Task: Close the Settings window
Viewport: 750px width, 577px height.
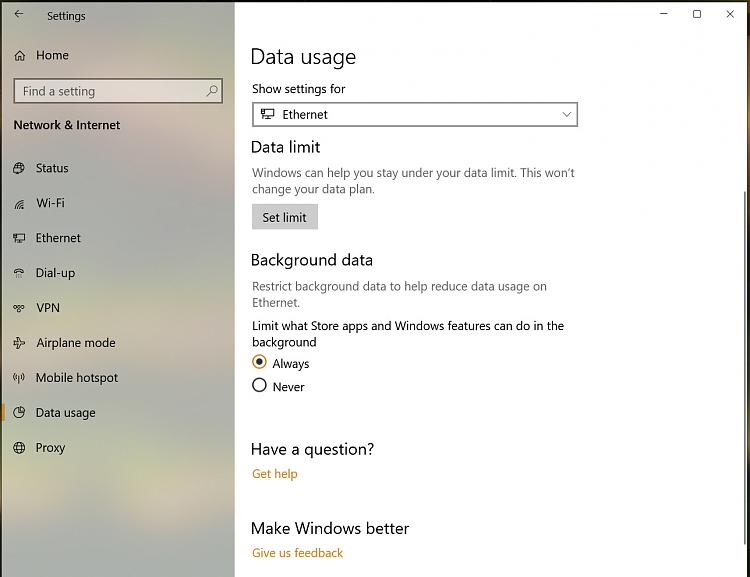Action: tap(730, 14)
